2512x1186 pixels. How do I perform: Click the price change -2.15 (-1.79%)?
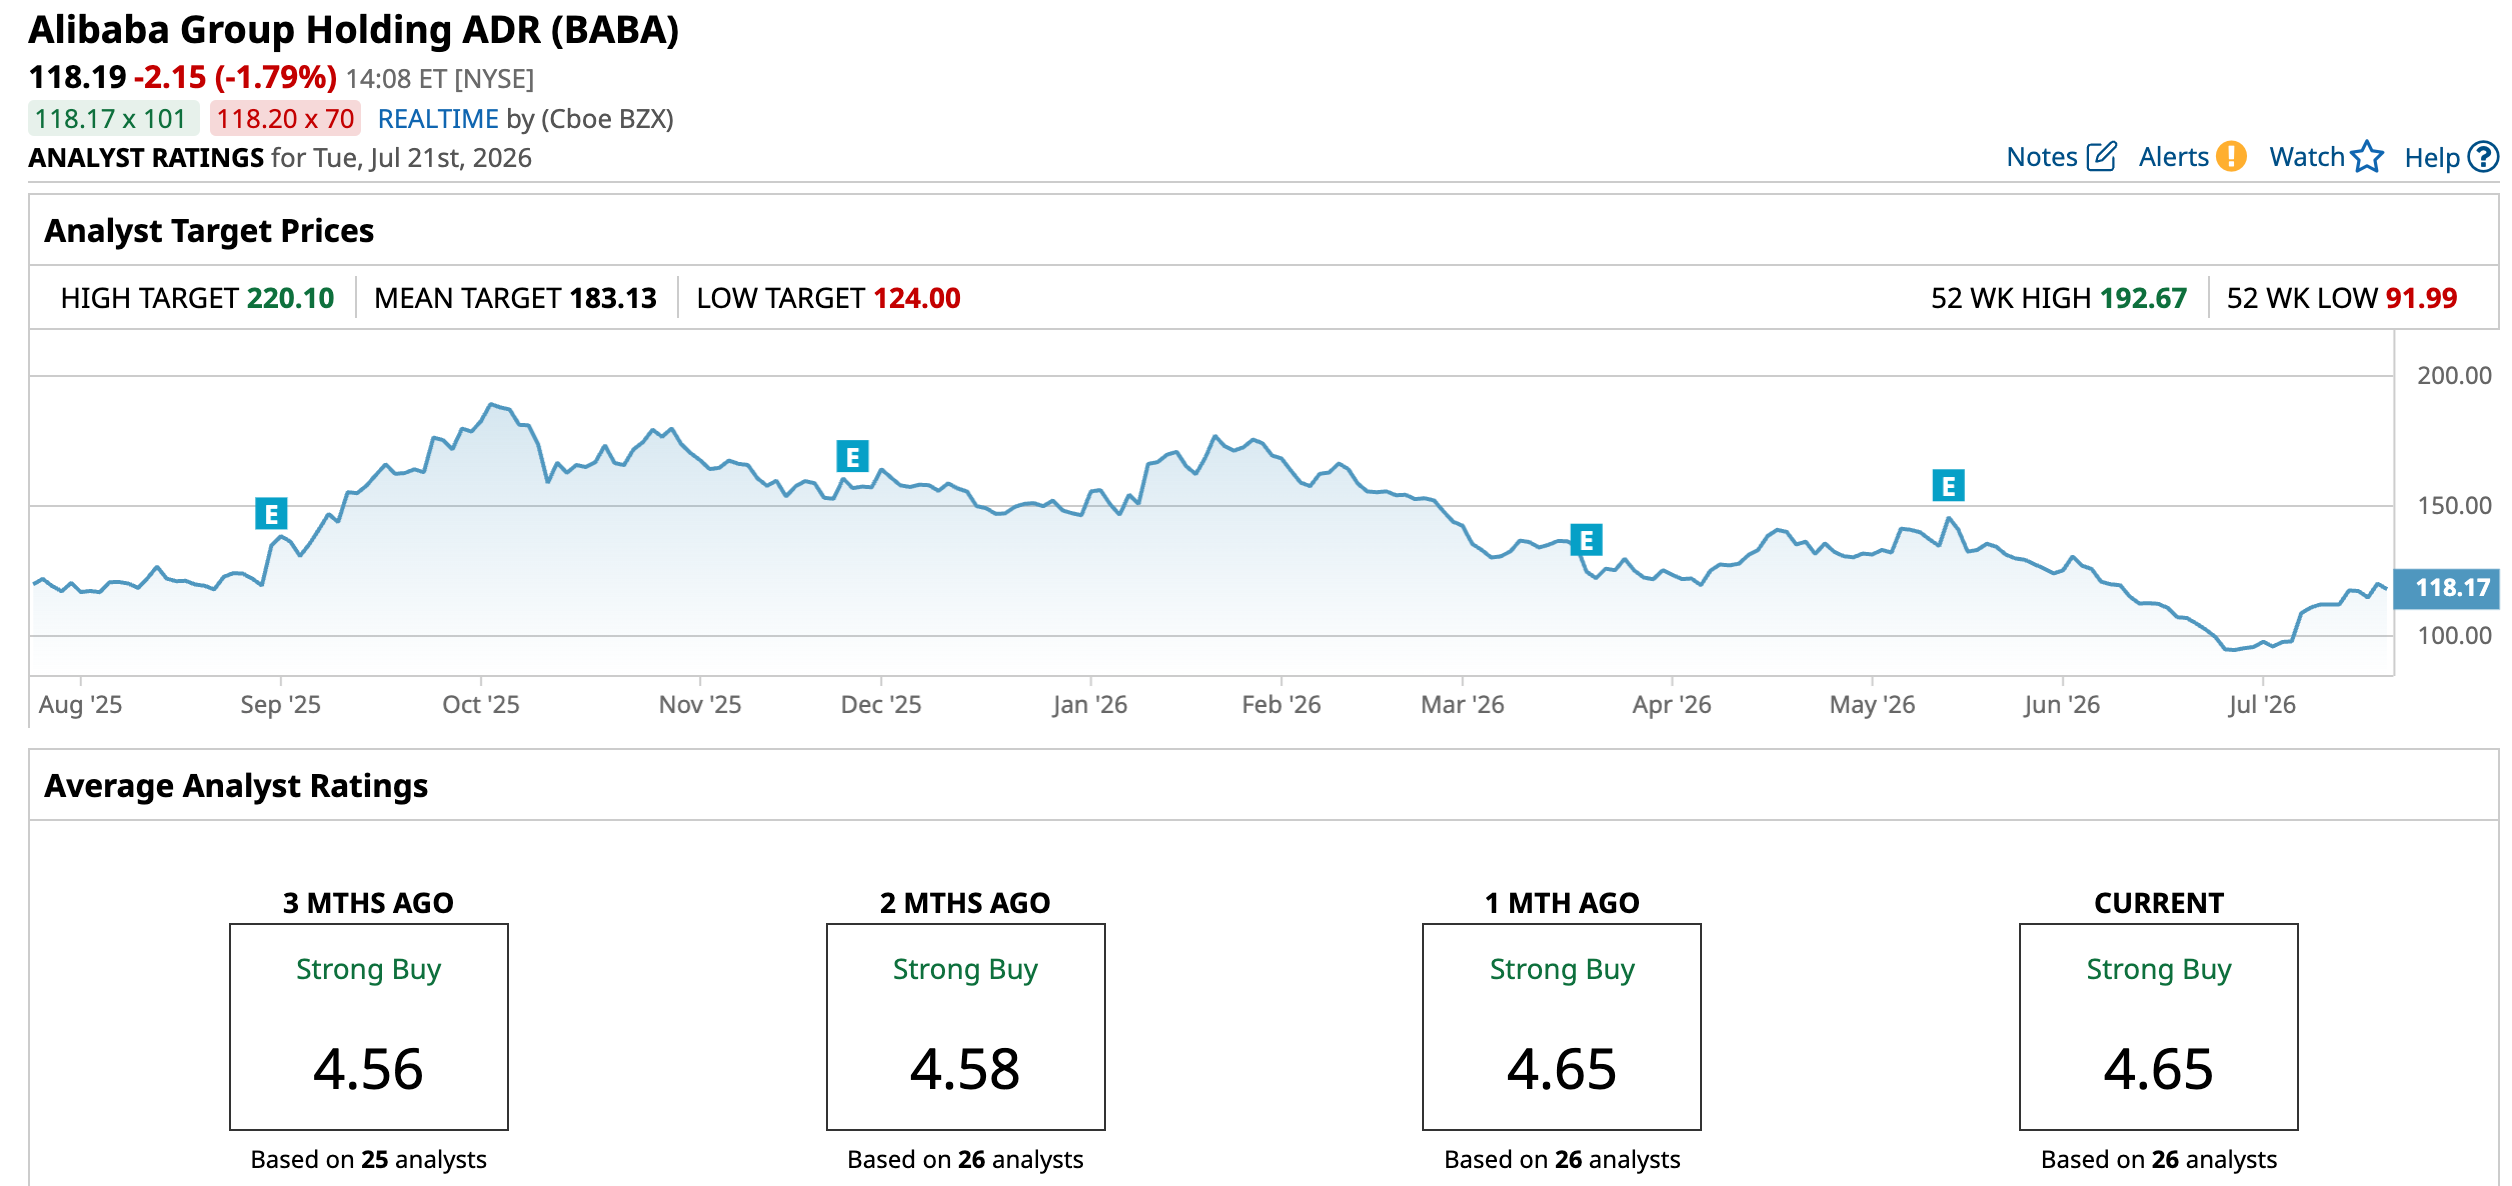coord(235,77)
